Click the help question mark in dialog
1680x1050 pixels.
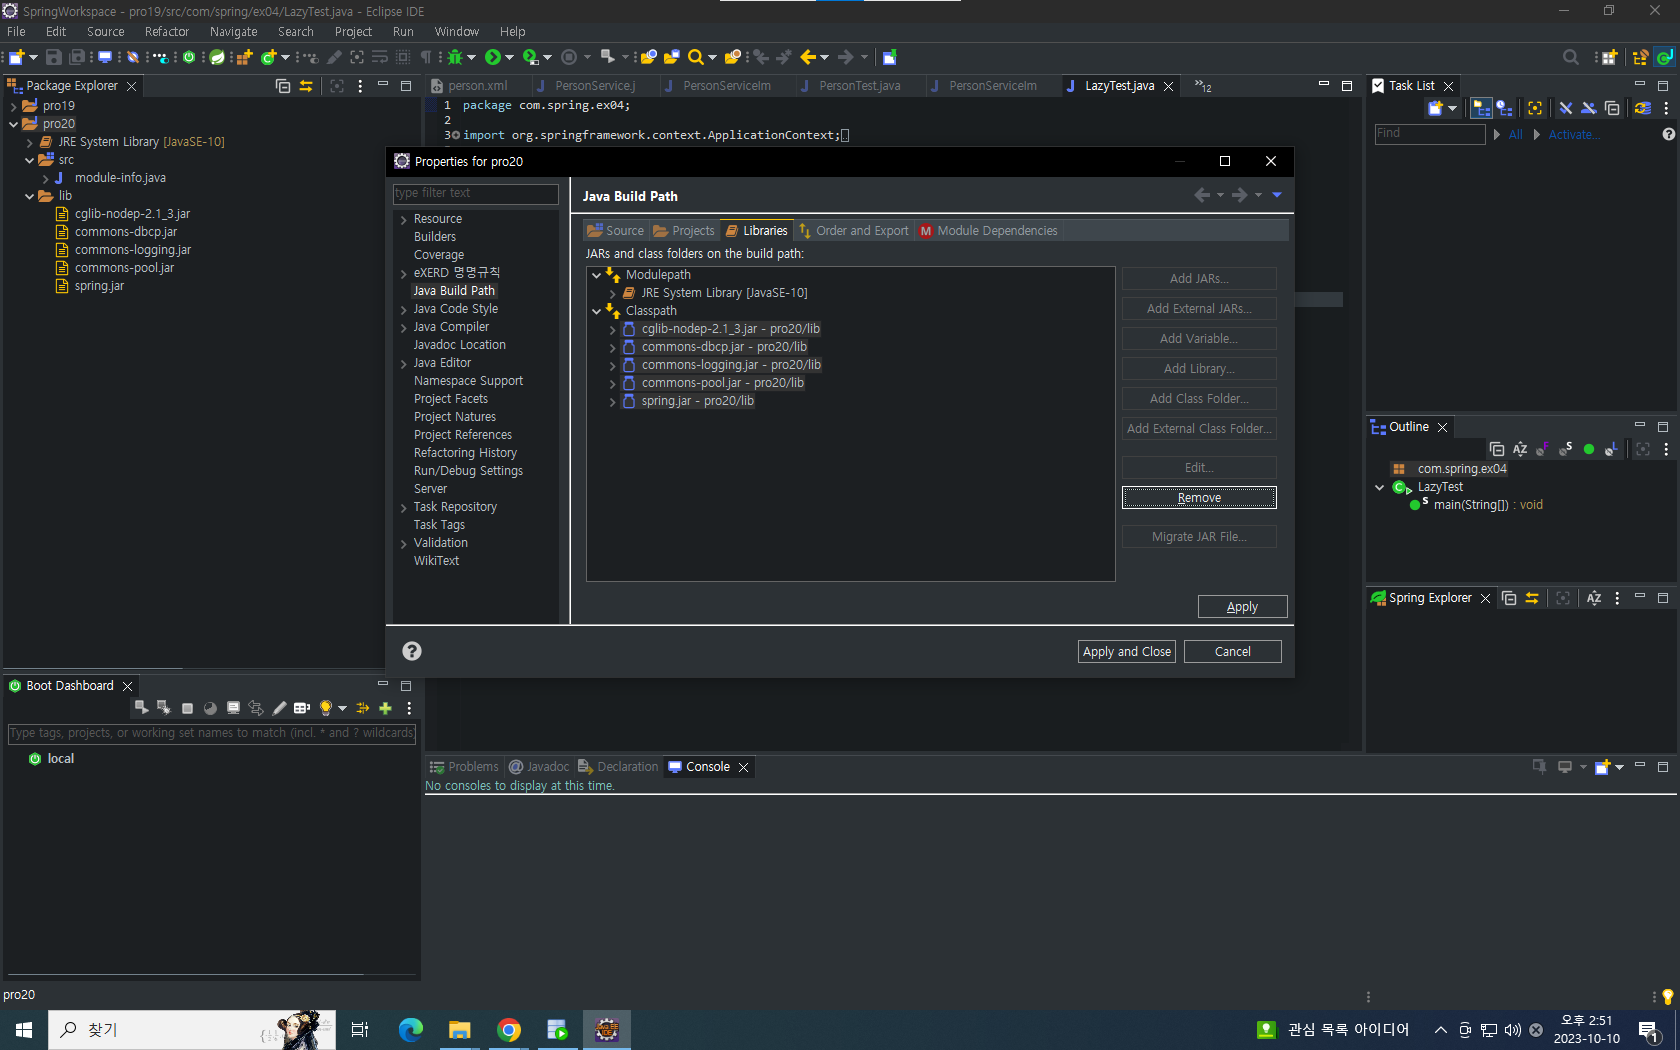coord(412,651)
